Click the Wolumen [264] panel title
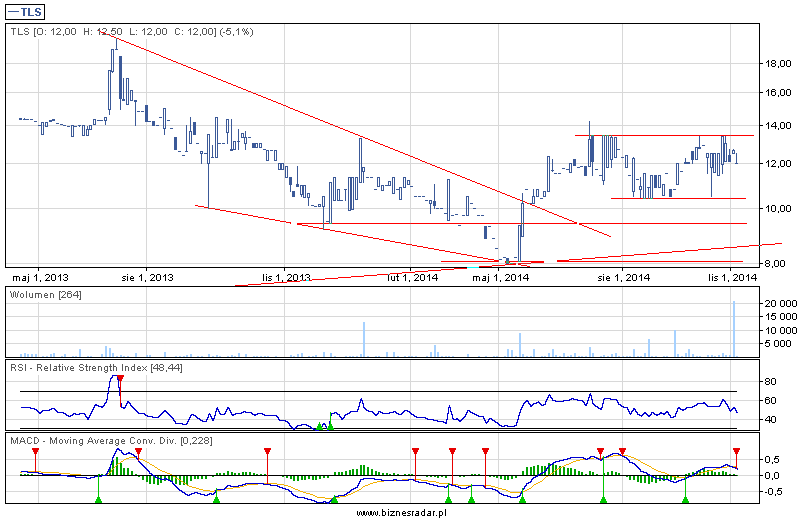Viewport: 800px width, 520px height. click(x=46, y=295)
